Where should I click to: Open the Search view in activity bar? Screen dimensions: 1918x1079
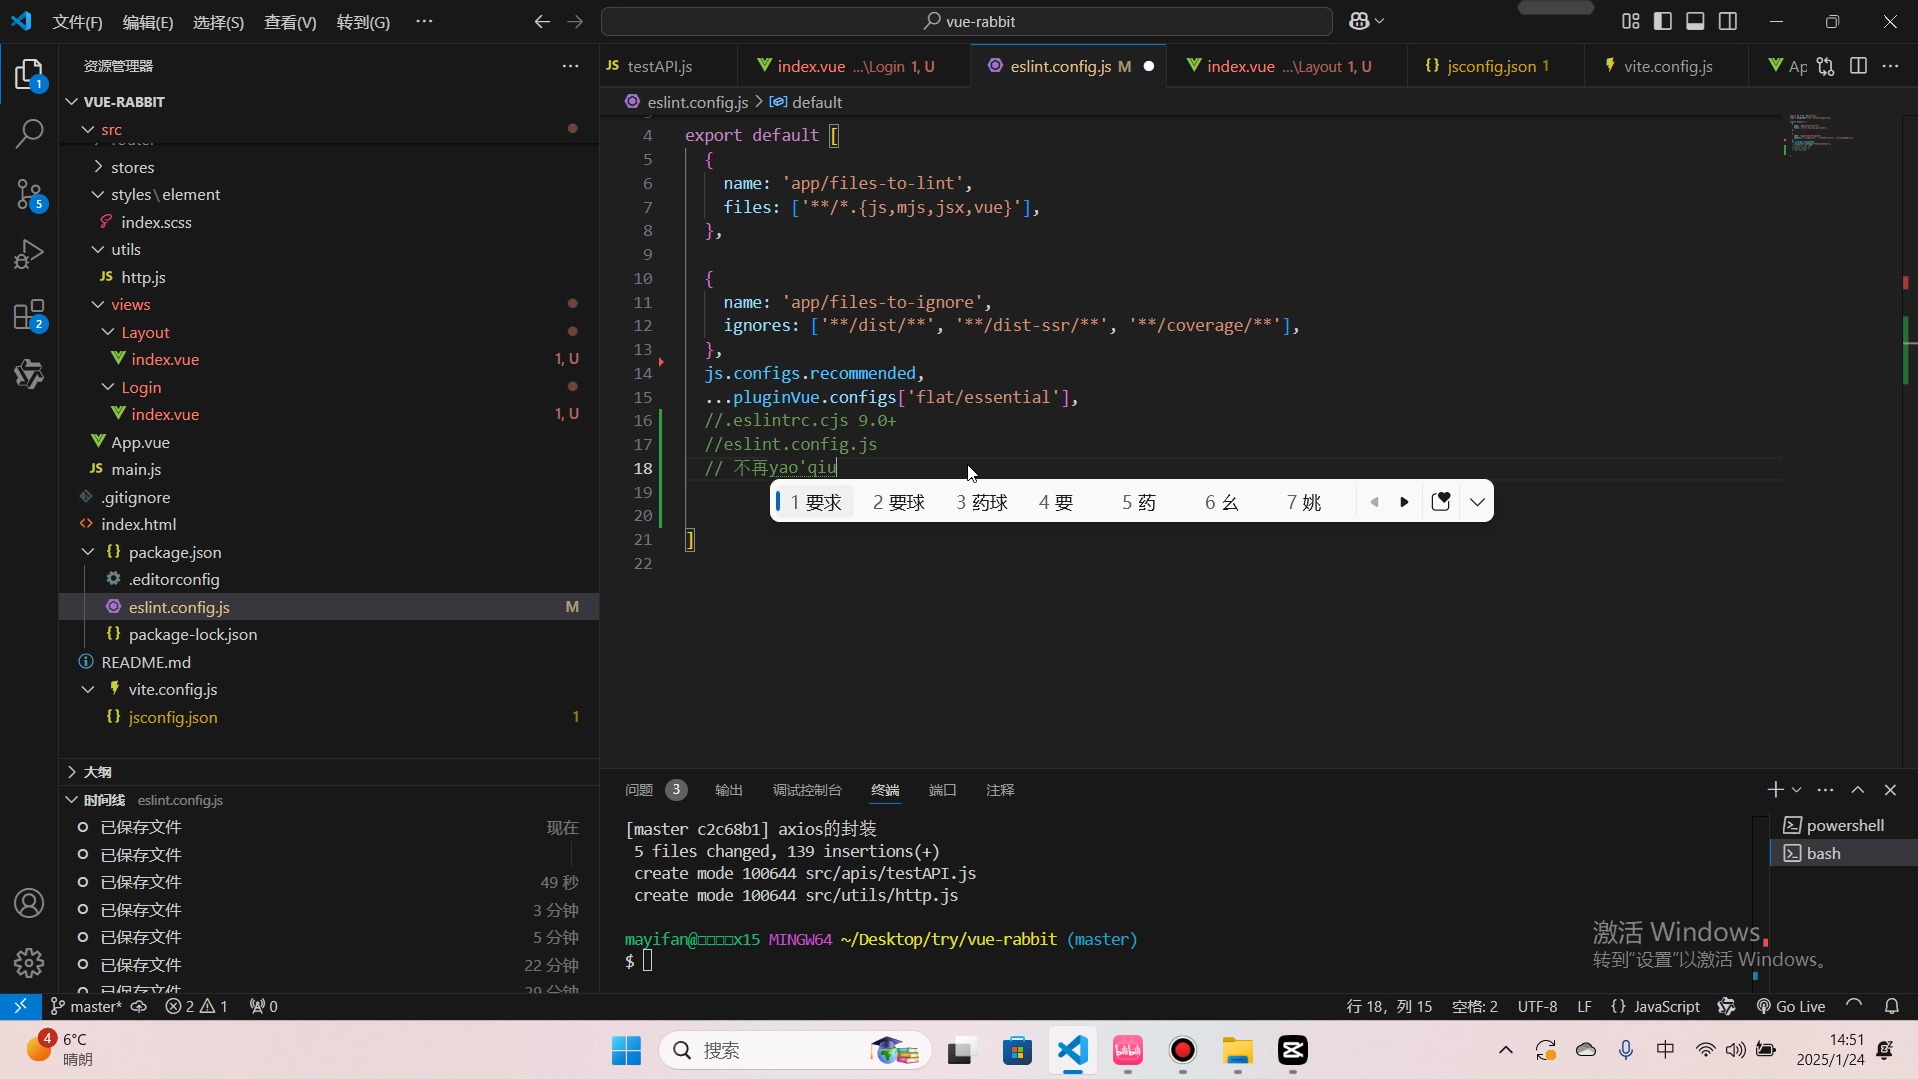pyautogui.click(x=29, y=133)
